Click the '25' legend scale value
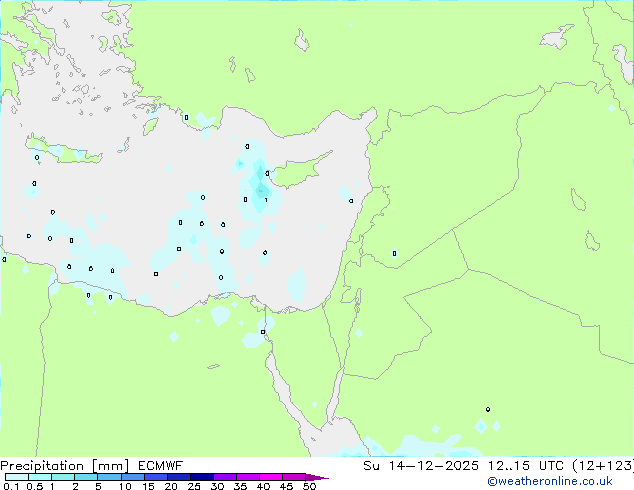634x490 pixels. click(194, 486)
